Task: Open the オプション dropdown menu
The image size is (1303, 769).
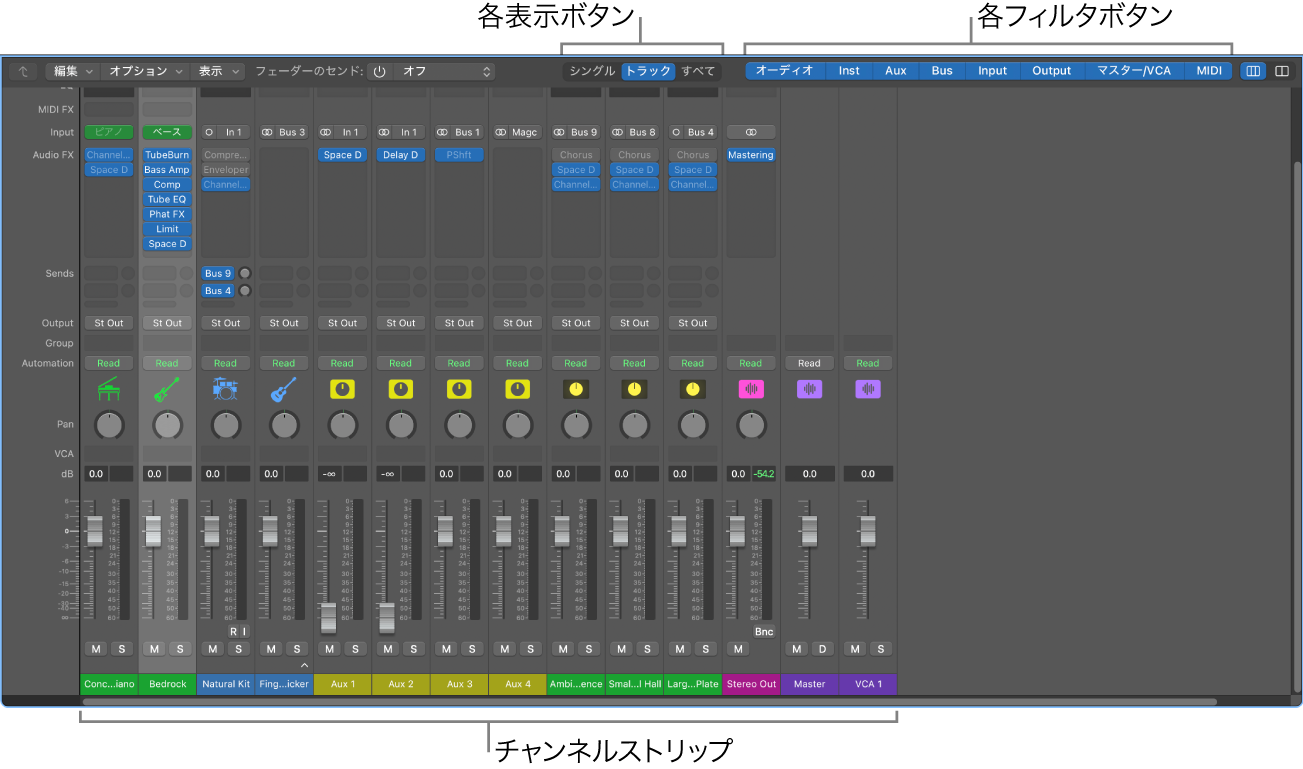Action: tap(146, 71)
